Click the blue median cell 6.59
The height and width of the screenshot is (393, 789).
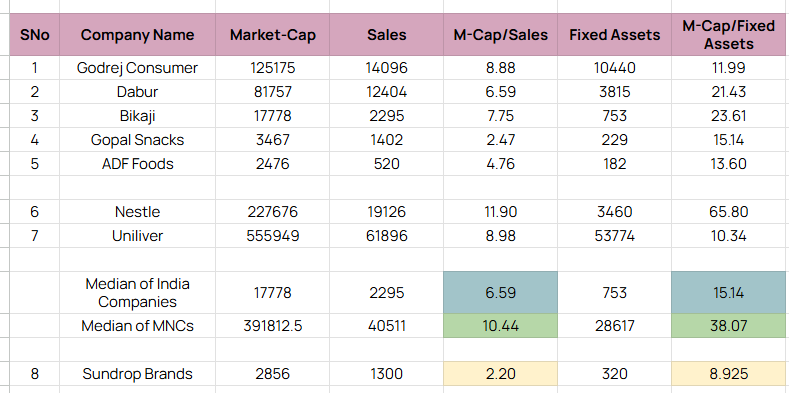click(x=500, y=292)
